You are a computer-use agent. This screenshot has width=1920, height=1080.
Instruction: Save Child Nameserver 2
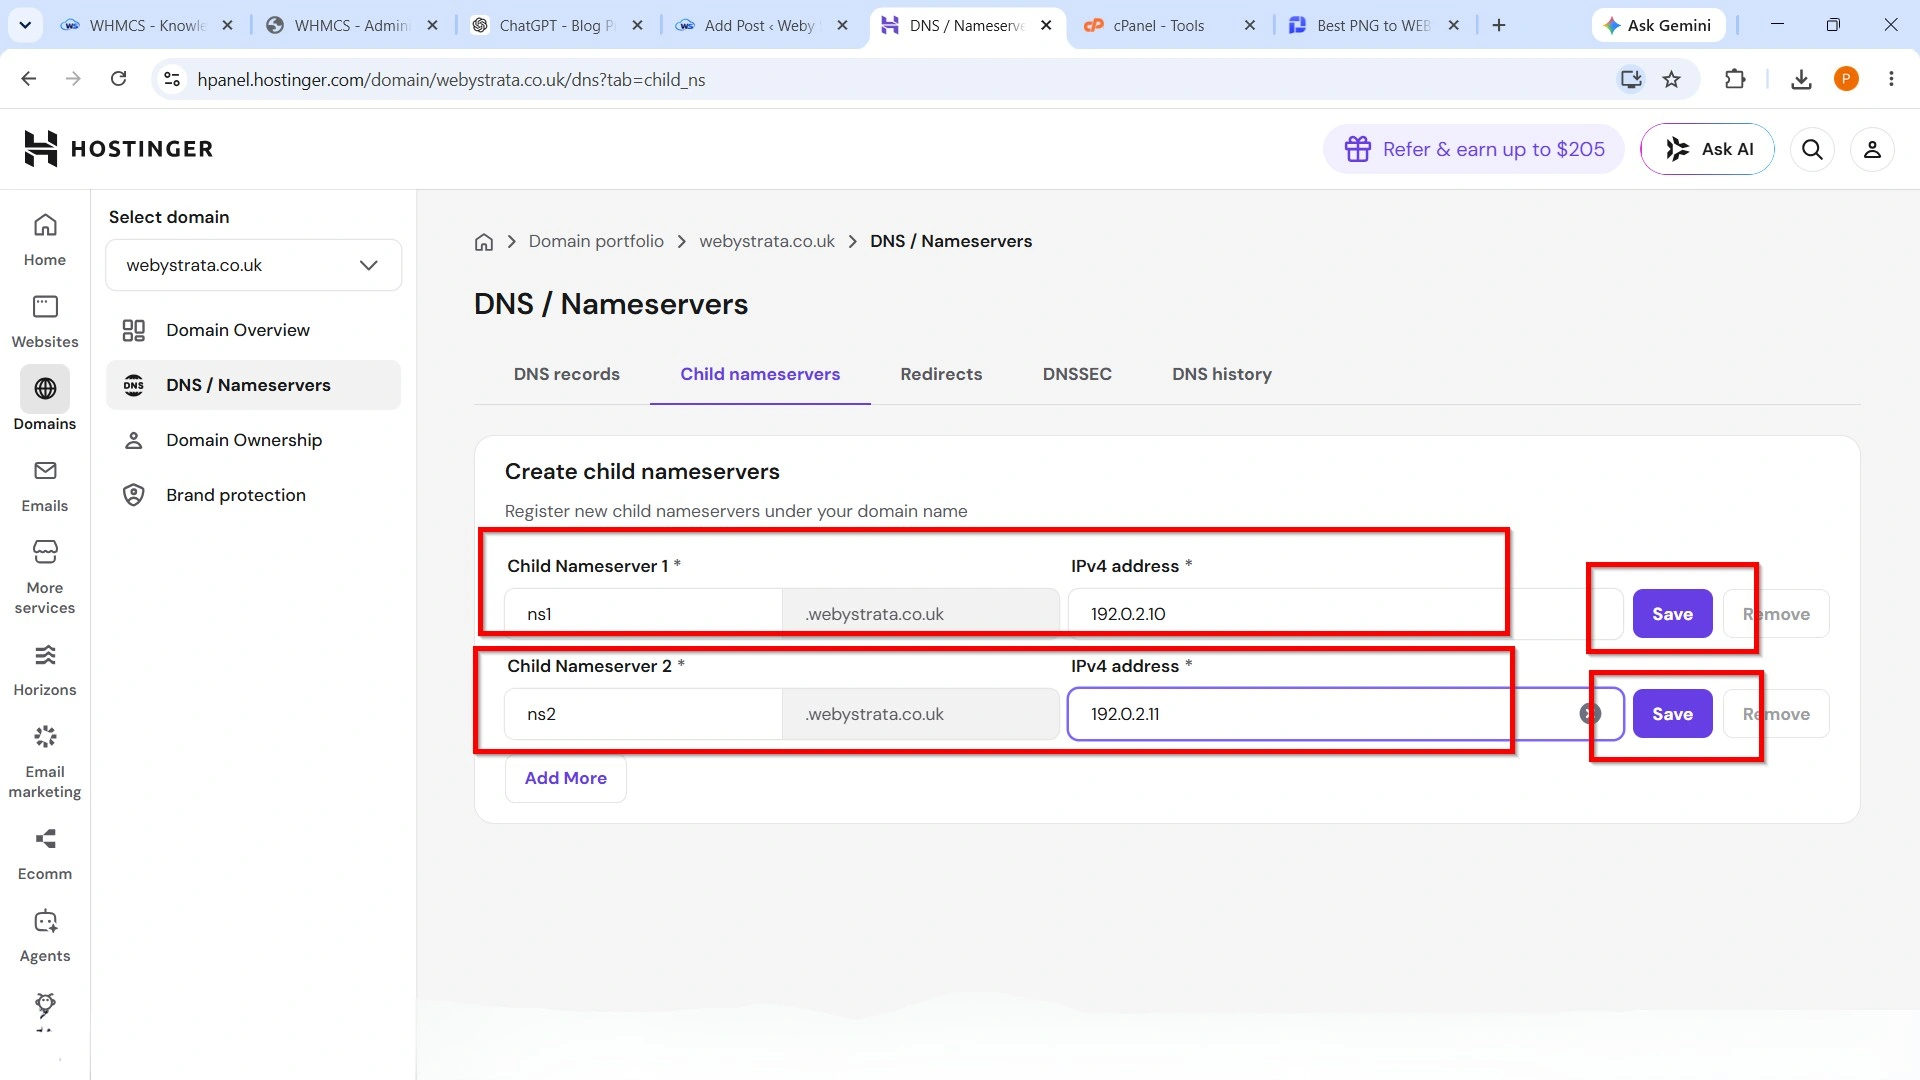tap(1672, 714)
